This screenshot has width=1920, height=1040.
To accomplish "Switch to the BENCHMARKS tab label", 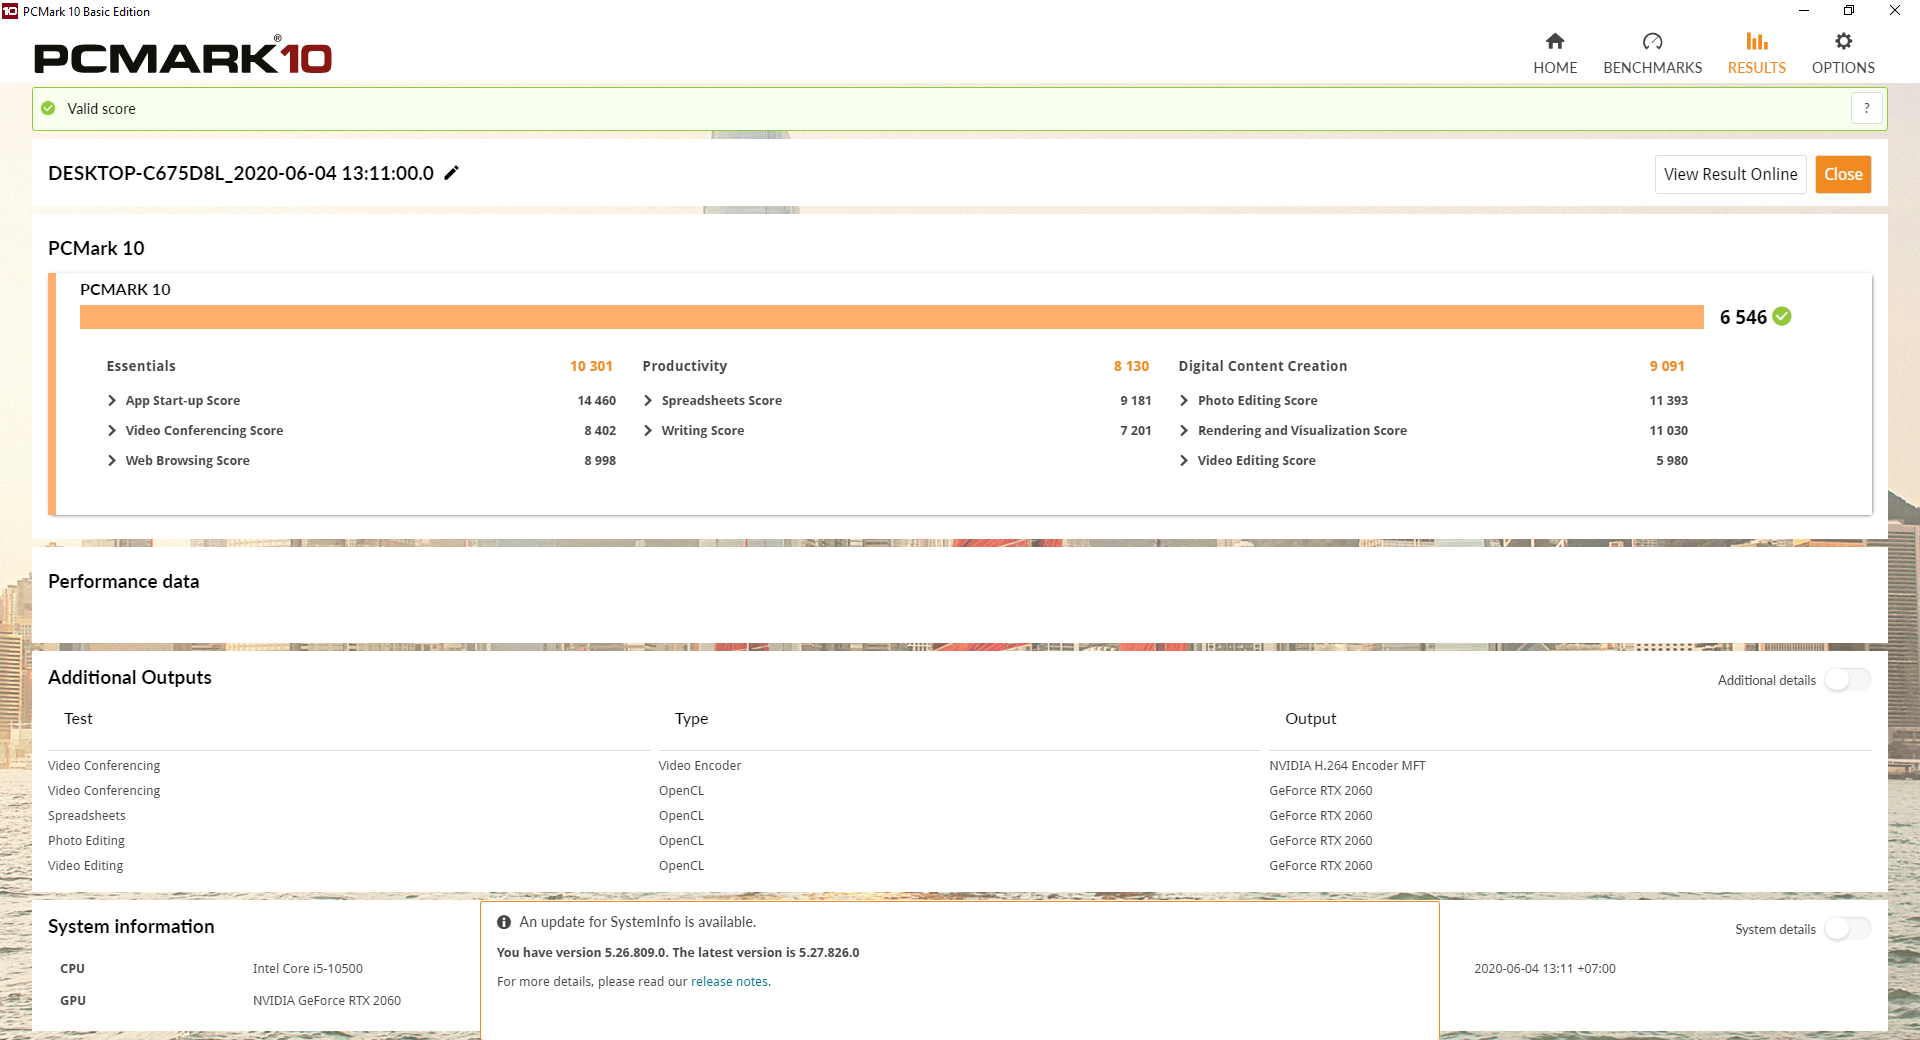I will [x=1652, y=68].
